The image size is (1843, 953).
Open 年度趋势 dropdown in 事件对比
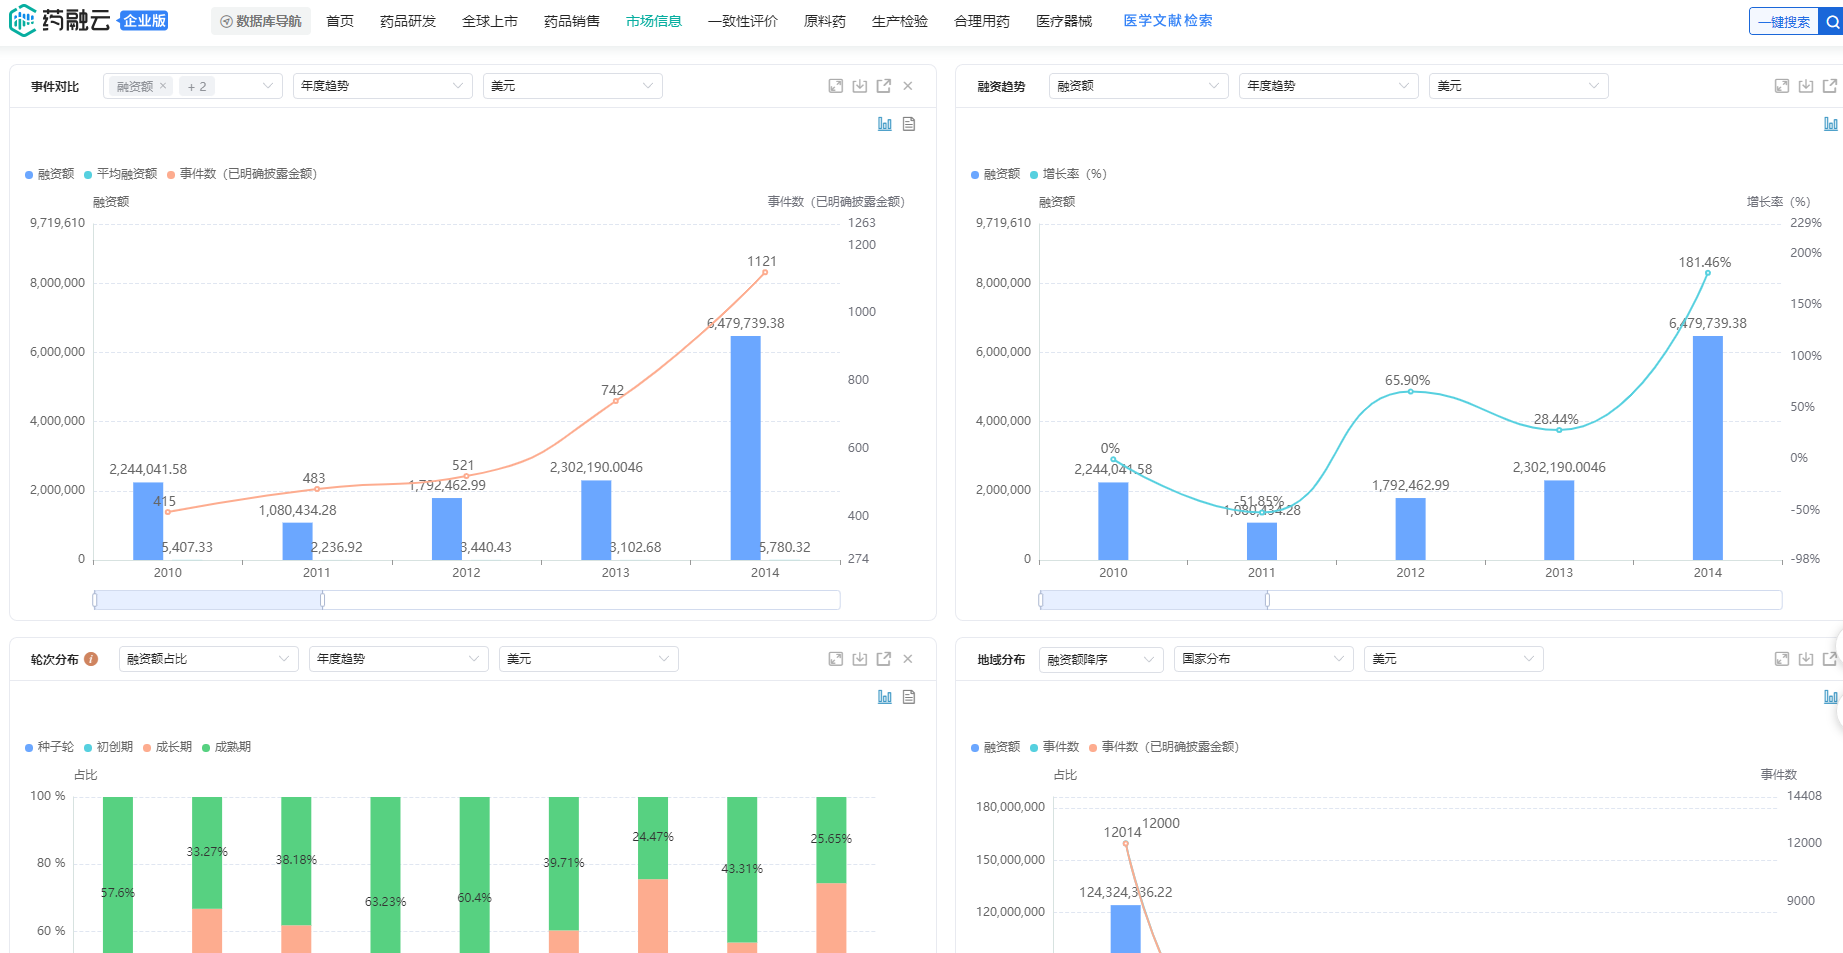[x=383, y=86]
